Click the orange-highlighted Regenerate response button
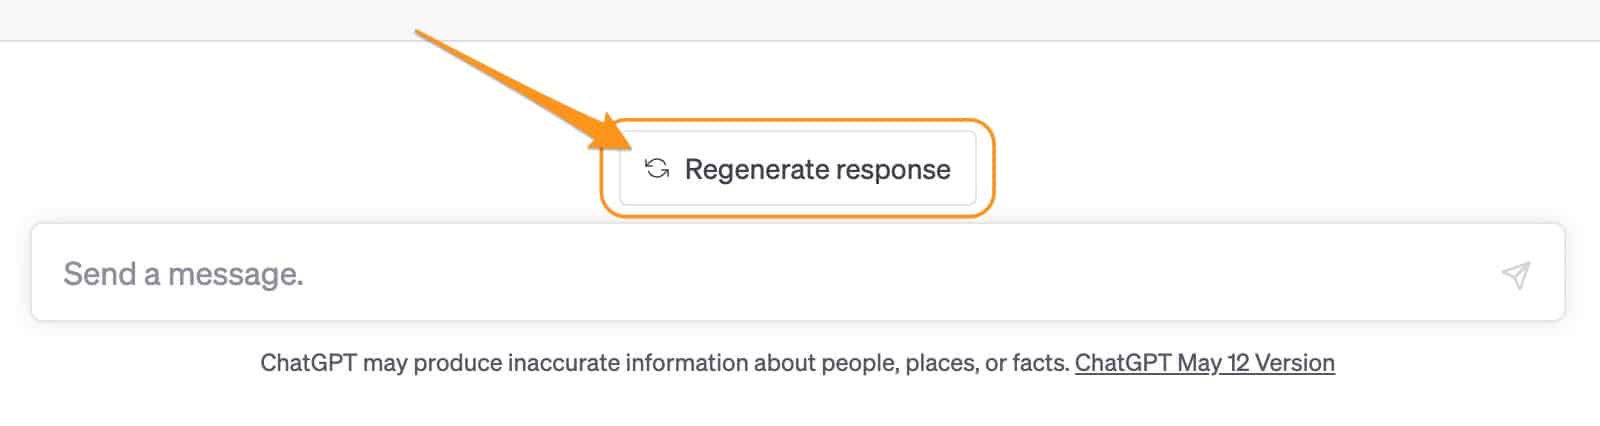 point(797,169)
